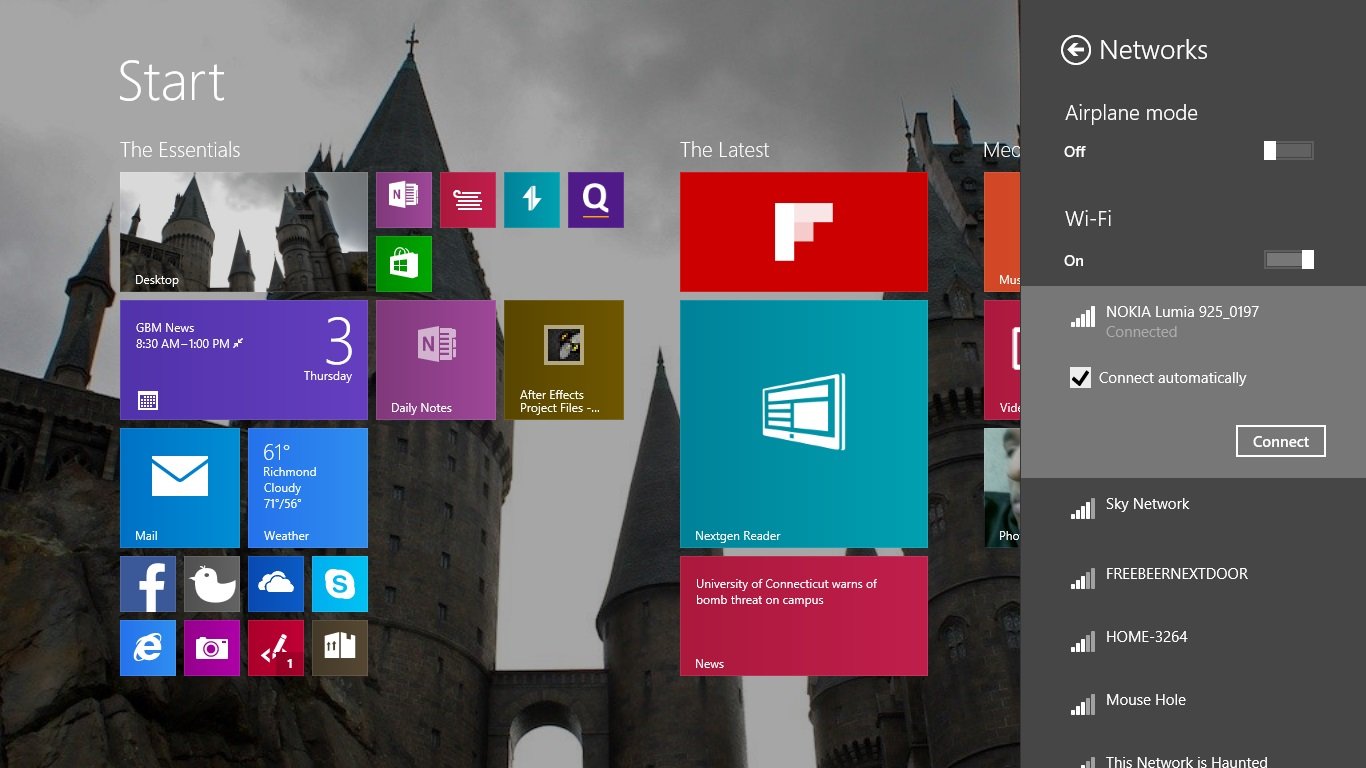1366x768 pixels.
Task: Open the red Flipboard tile
Action: coord(804,232)
